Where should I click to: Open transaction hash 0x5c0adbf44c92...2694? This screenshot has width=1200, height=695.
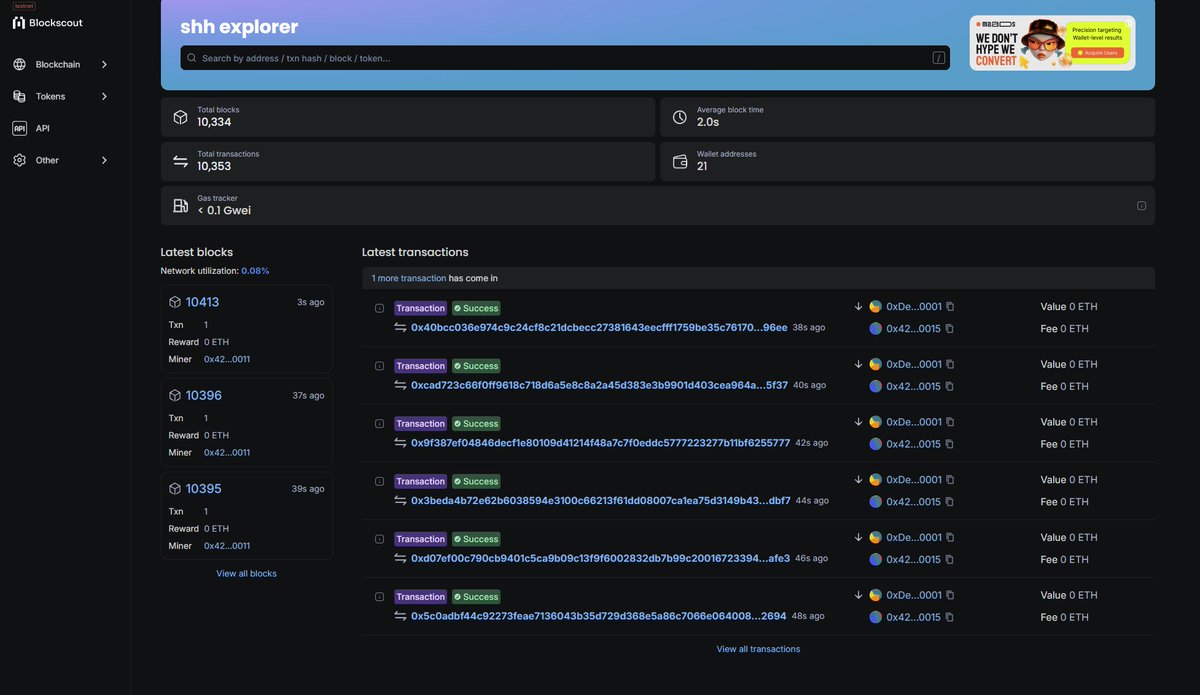[x=598, y=616]
